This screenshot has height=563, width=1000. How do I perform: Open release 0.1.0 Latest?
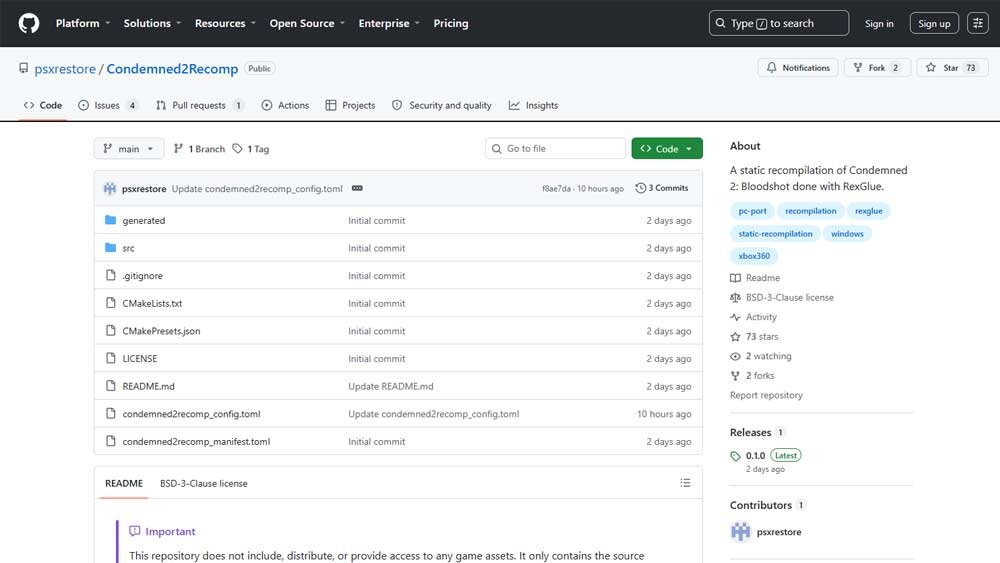coord(766,456)
